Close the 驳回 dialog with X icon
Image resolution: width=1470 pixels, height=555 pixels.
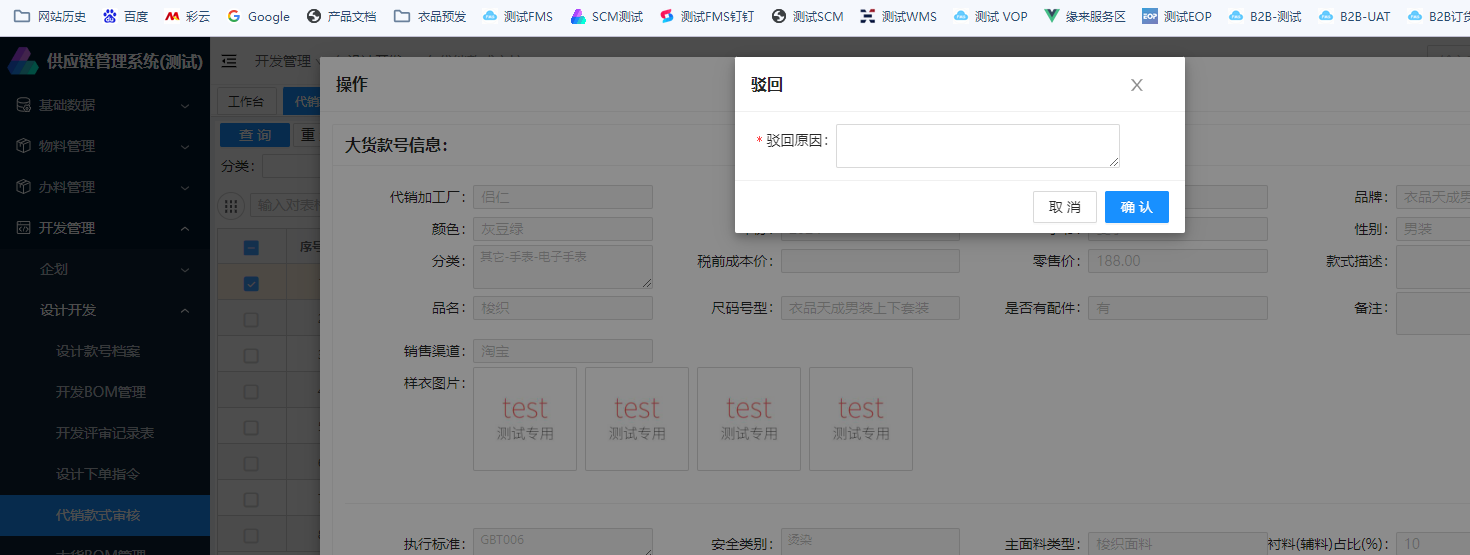point(1136,85)
